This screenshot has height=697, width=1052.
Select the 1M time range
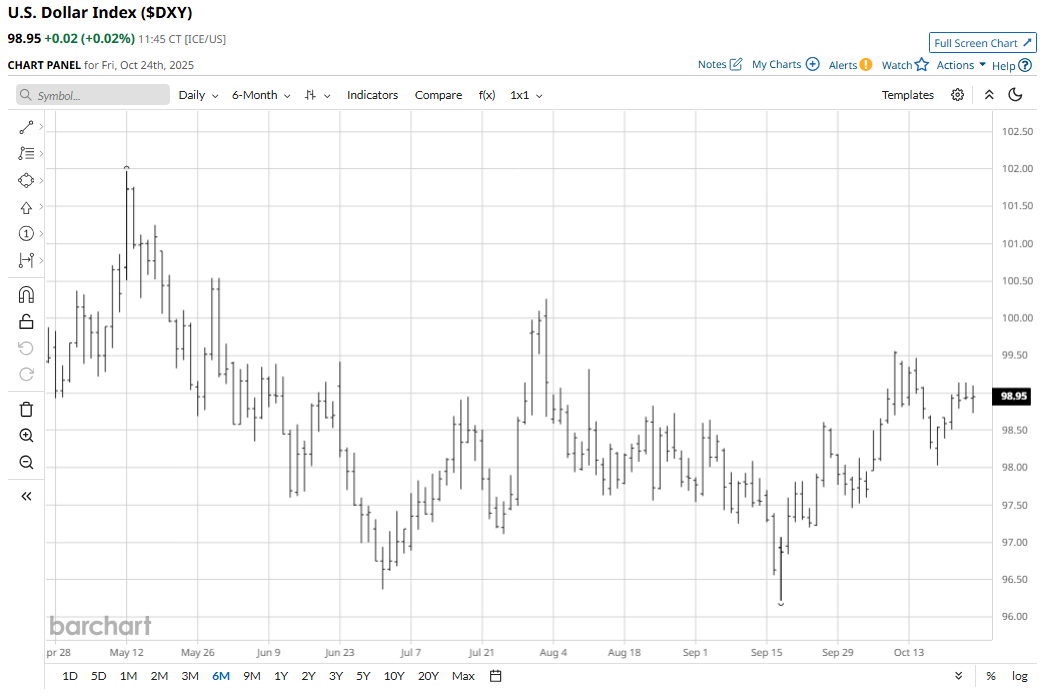point(128,676)
